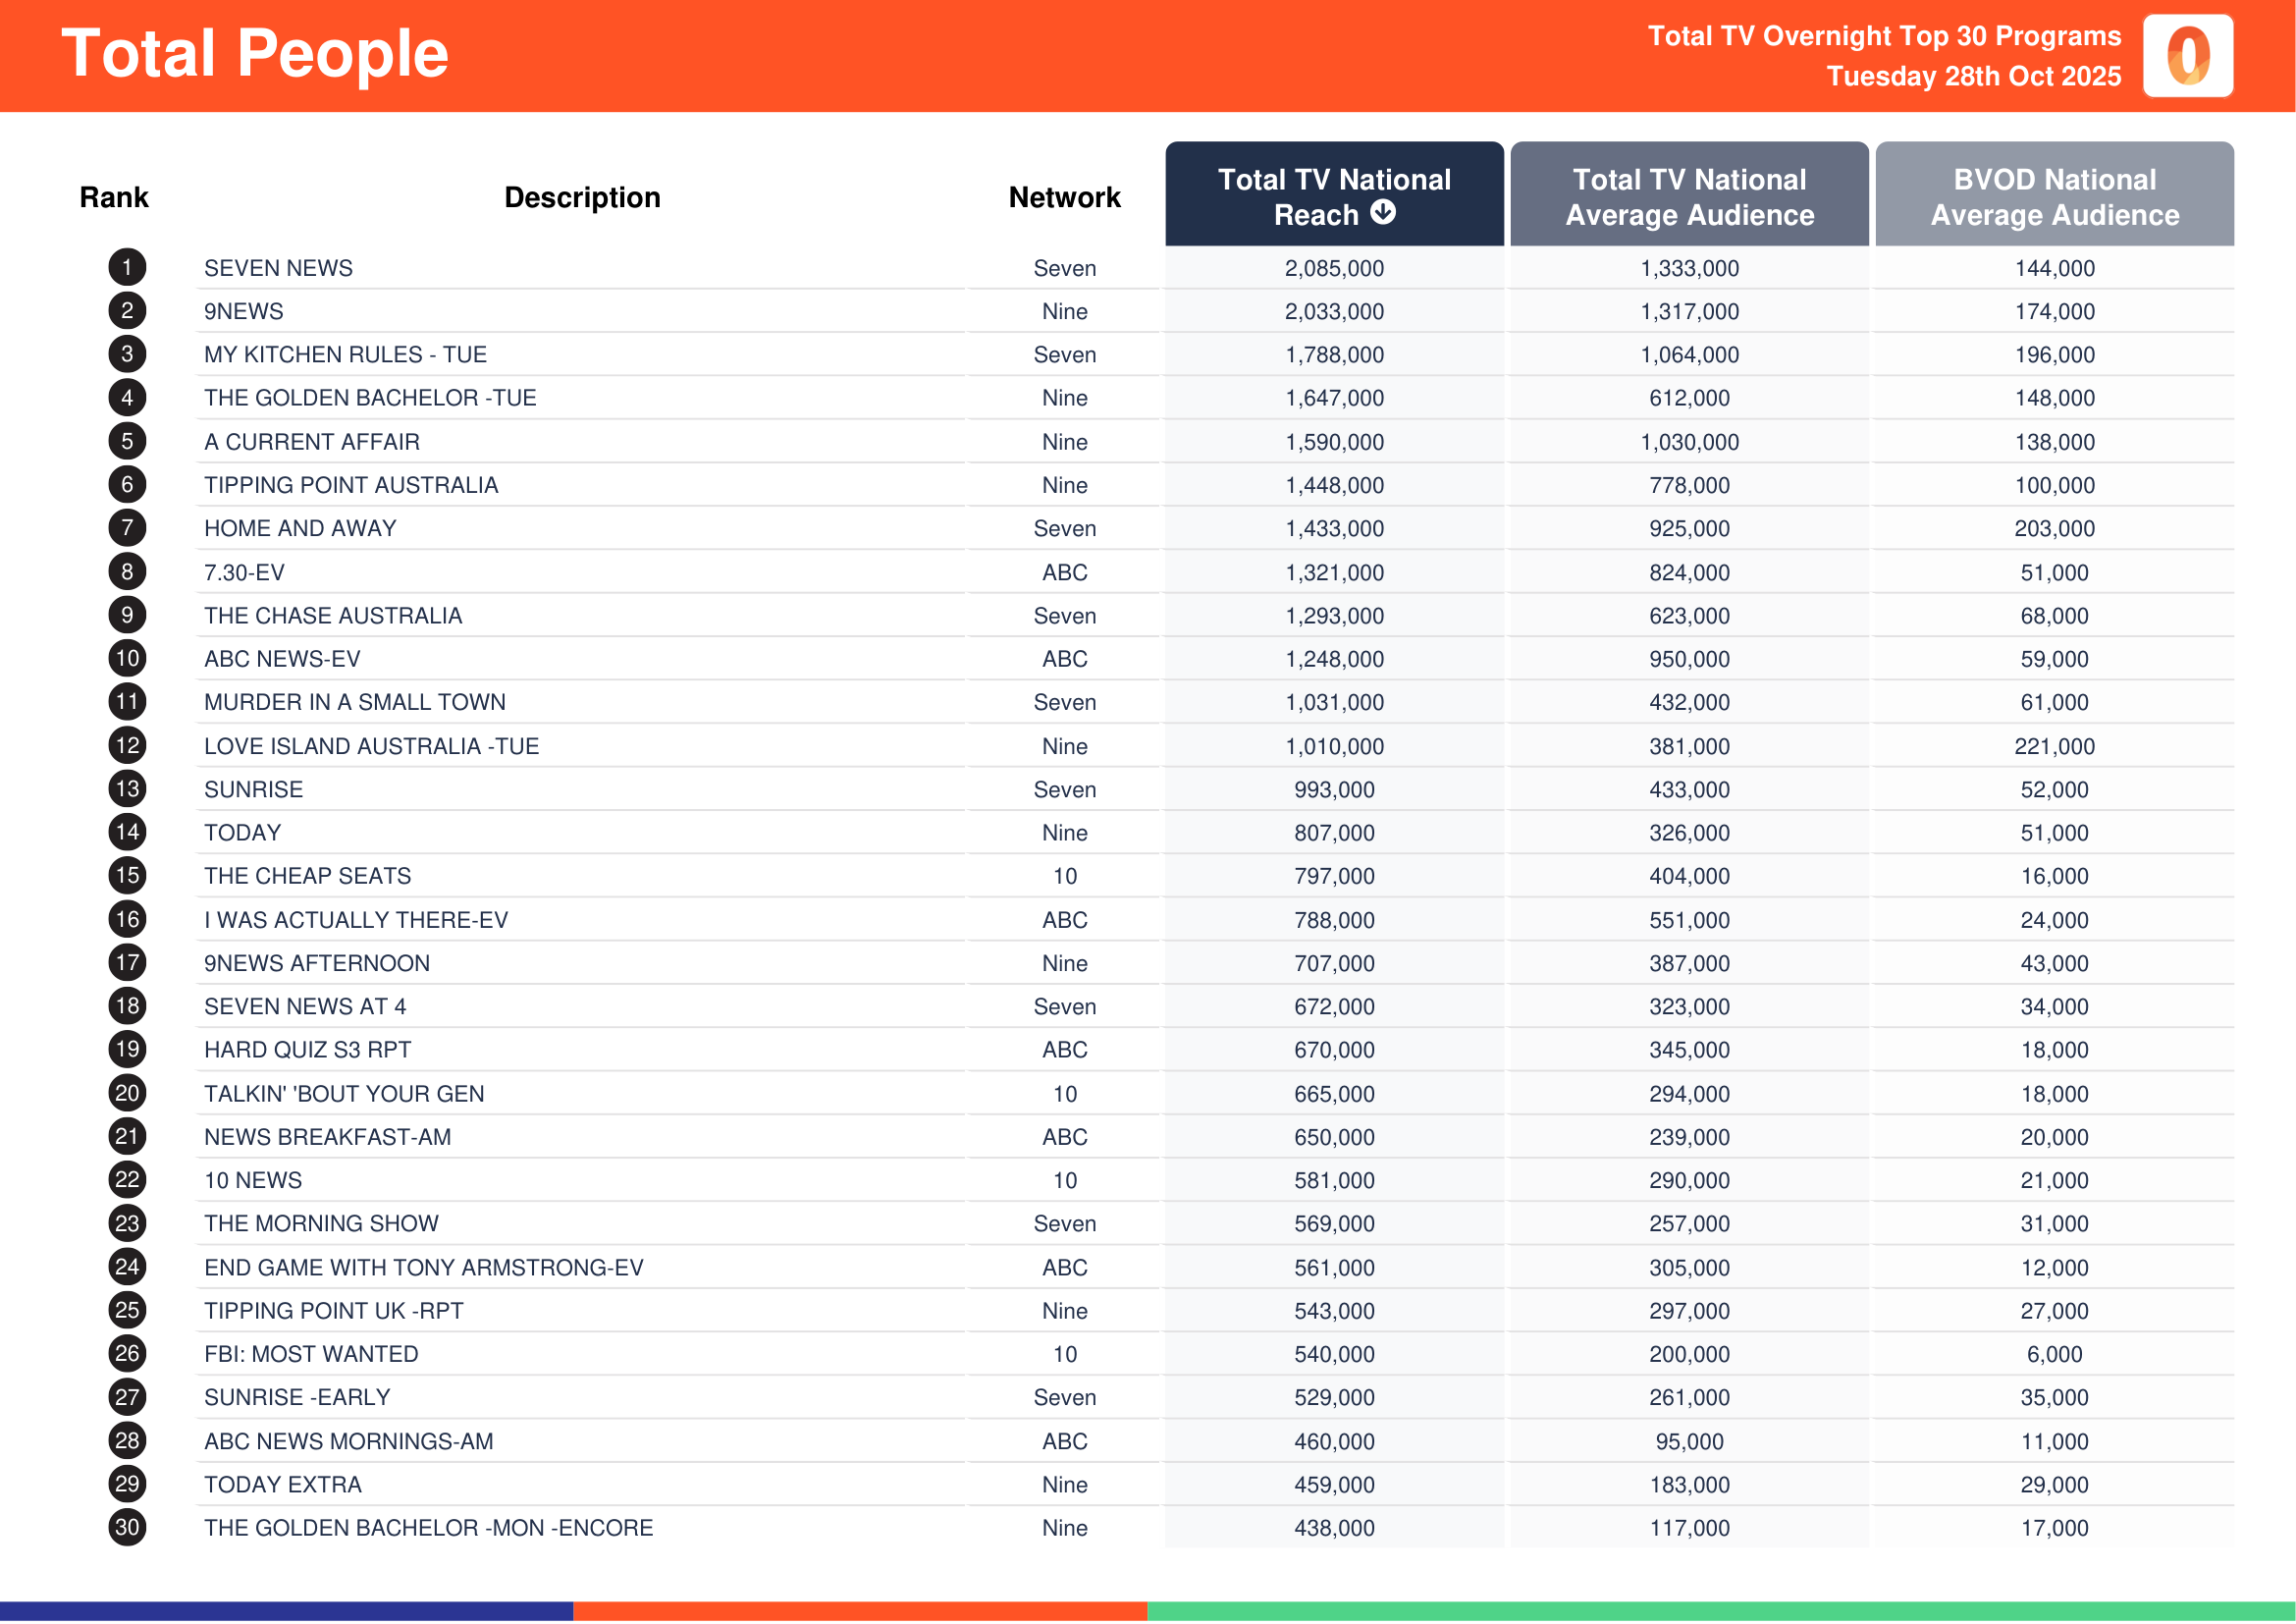
Task: Click the MY KITCHEN RULES - TUE entry
Action: (x=345, y=354)
